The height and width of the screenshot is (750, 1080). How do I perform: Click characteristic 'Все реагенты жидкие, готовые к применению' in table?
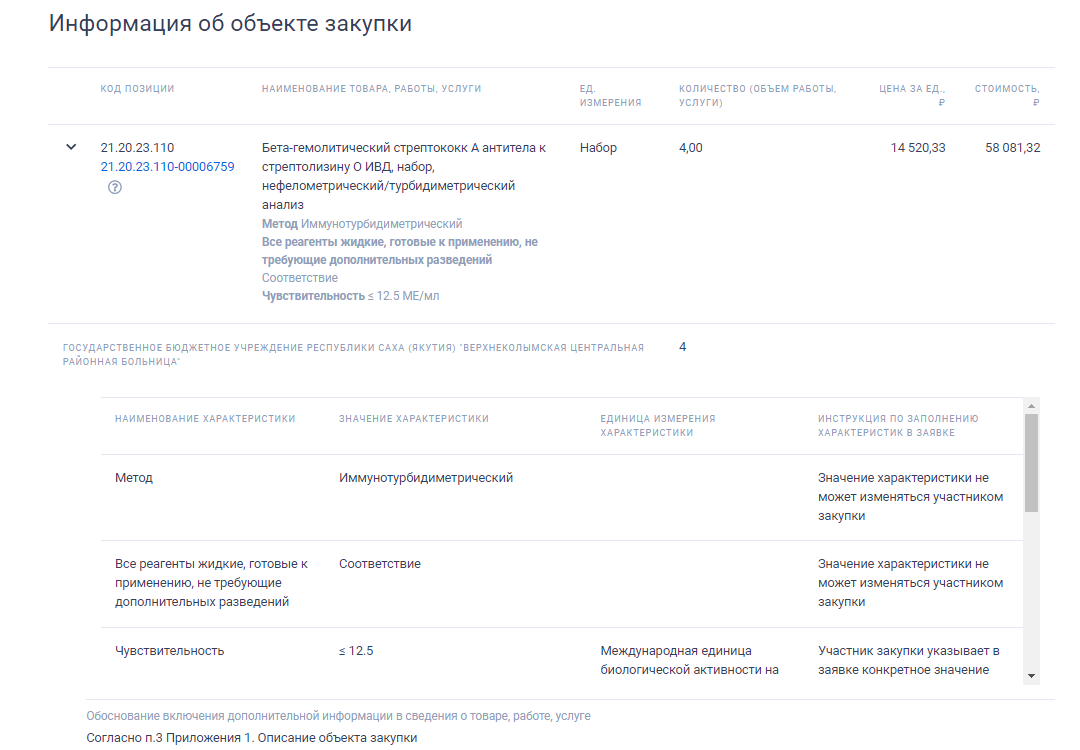point(211,583)
